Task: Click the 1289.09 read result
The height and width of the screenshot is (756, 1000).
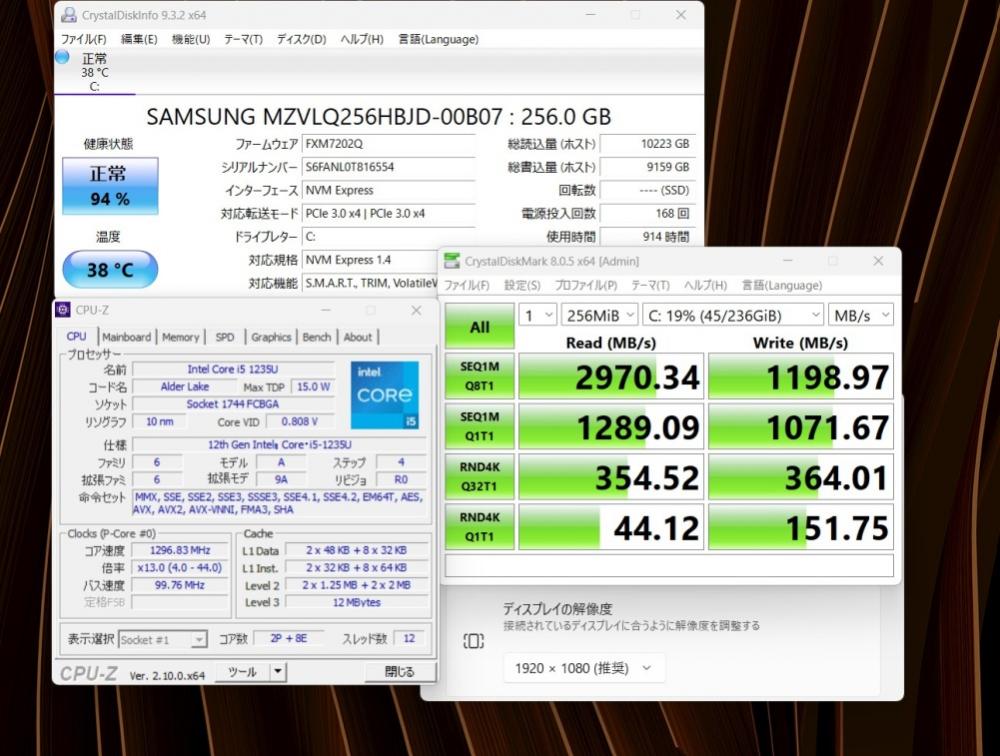Action: (x=611, y=427)
